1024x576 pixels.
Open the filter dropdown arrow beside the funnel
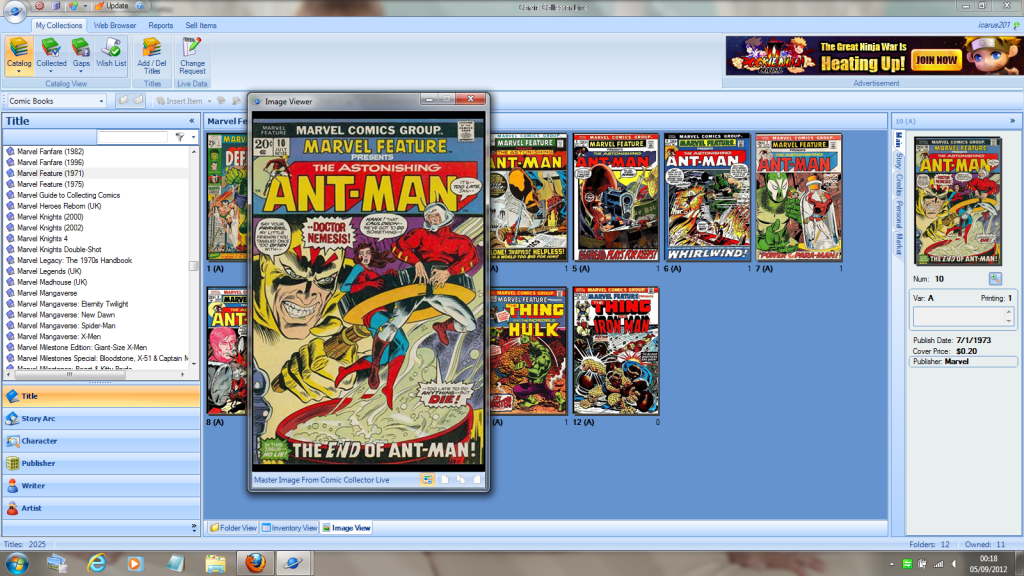point(193,137)
